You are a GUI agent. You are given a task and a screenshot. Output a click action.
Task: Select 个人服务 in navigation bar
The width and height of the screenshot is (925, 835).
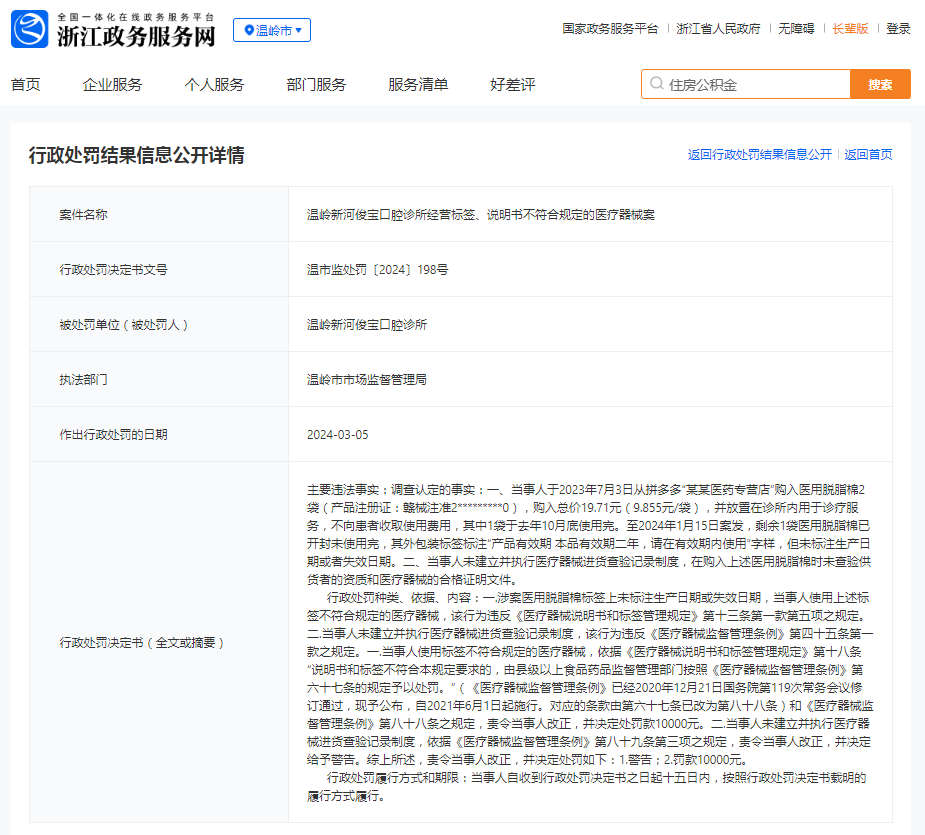(x=214, y=84)
